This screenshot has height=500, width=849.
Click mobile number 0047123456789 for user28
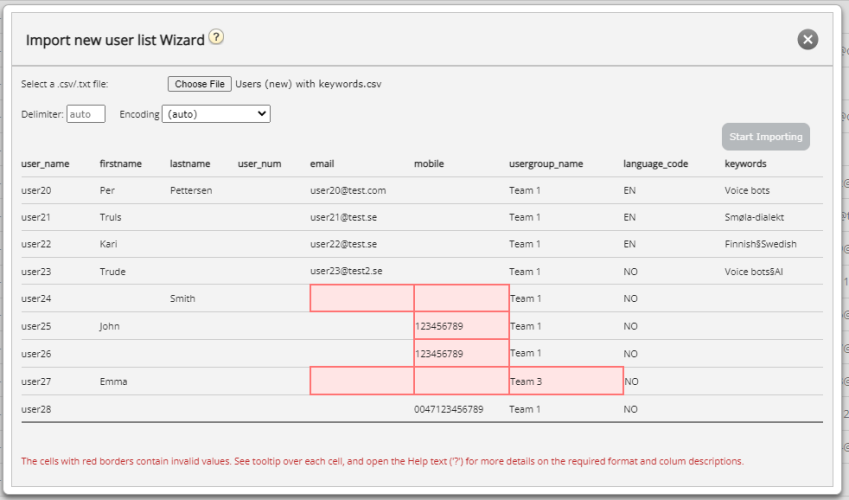point(448,409)
